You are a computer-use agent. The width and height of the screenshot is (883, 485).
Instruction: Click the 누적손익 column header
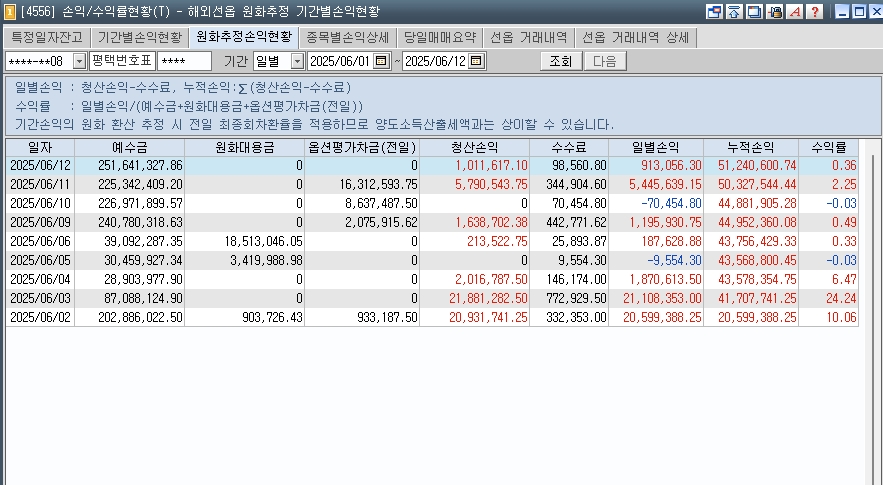pyautogui.click(x=751, y=148)
